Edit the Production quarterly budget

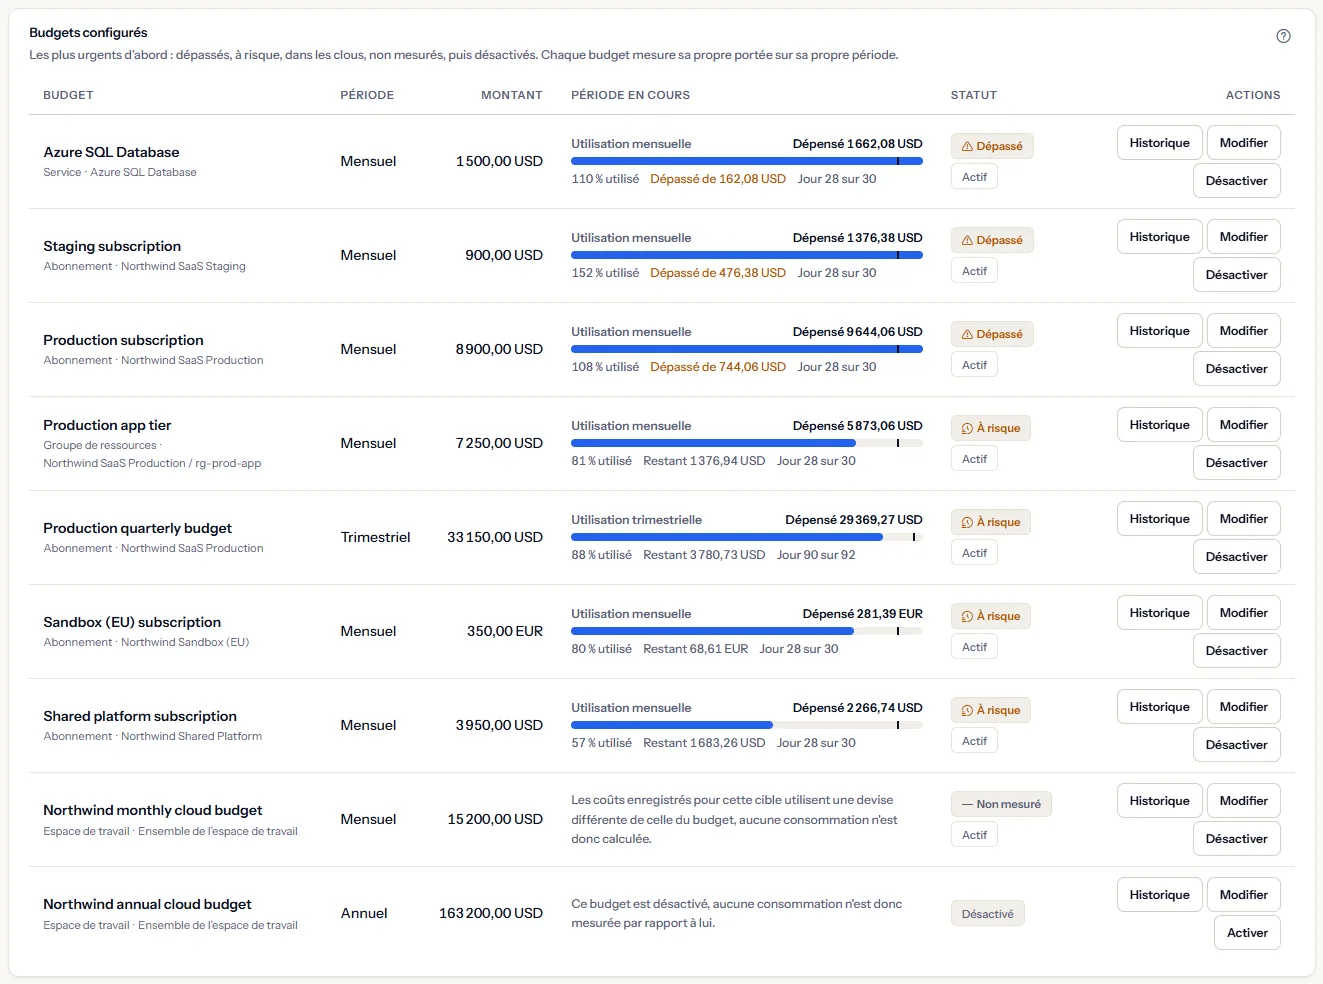point(1243,519)
